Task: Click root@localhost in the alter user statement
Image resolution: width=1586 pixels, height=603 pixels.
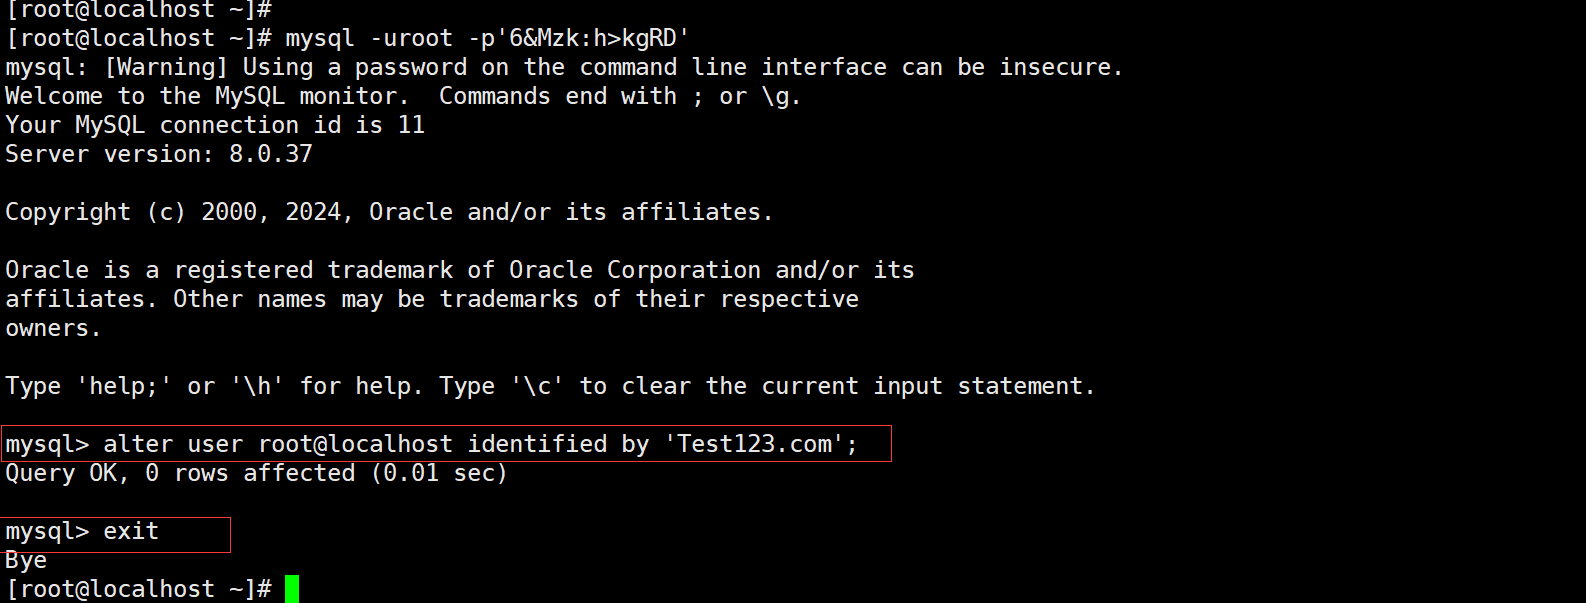Action: click(x=355, y=444)
